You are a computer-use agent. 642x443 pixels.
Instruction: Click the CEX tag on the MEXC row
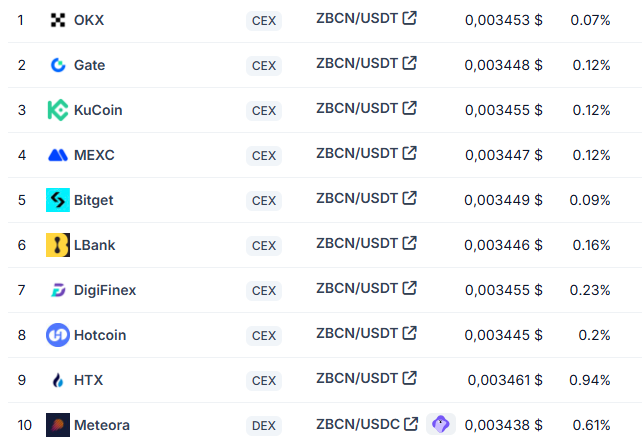(264, 155)
